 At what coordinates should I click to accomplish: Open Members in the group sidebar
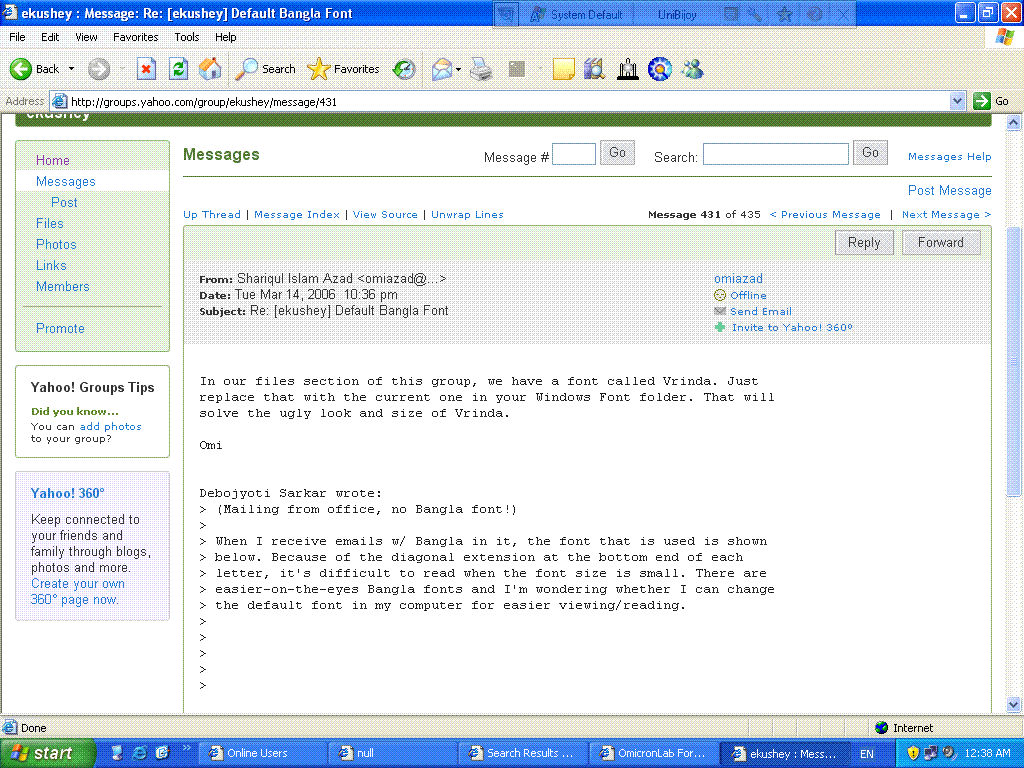coord(63,286)
